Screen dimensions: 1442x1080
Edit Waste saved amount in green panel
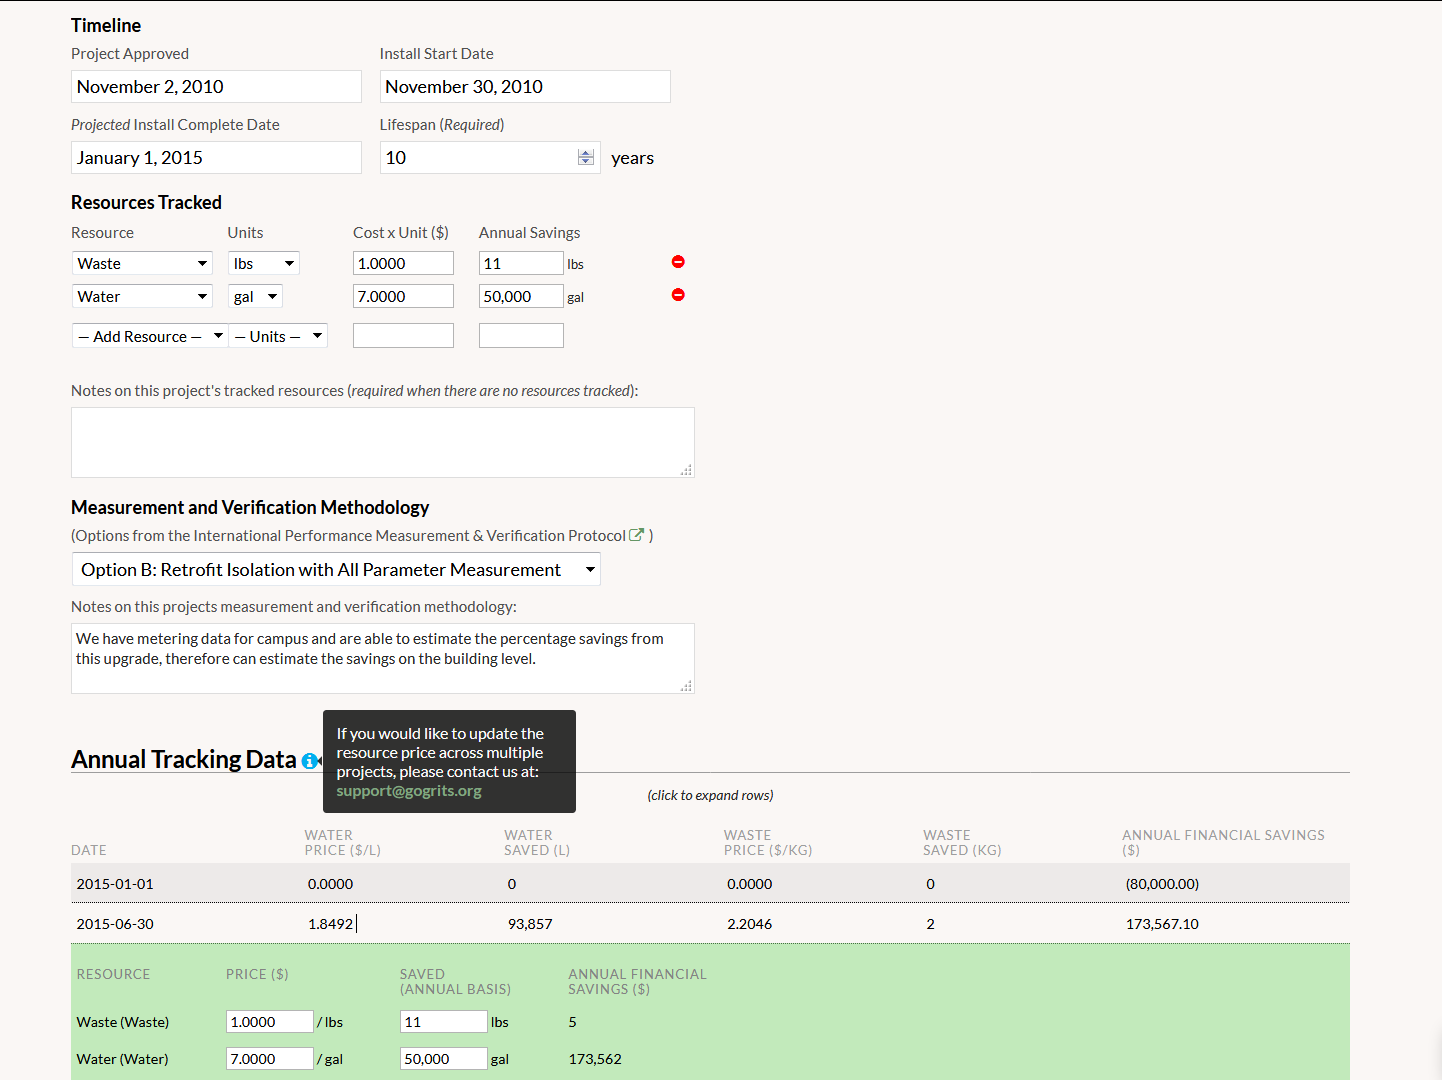[444, 1021]
